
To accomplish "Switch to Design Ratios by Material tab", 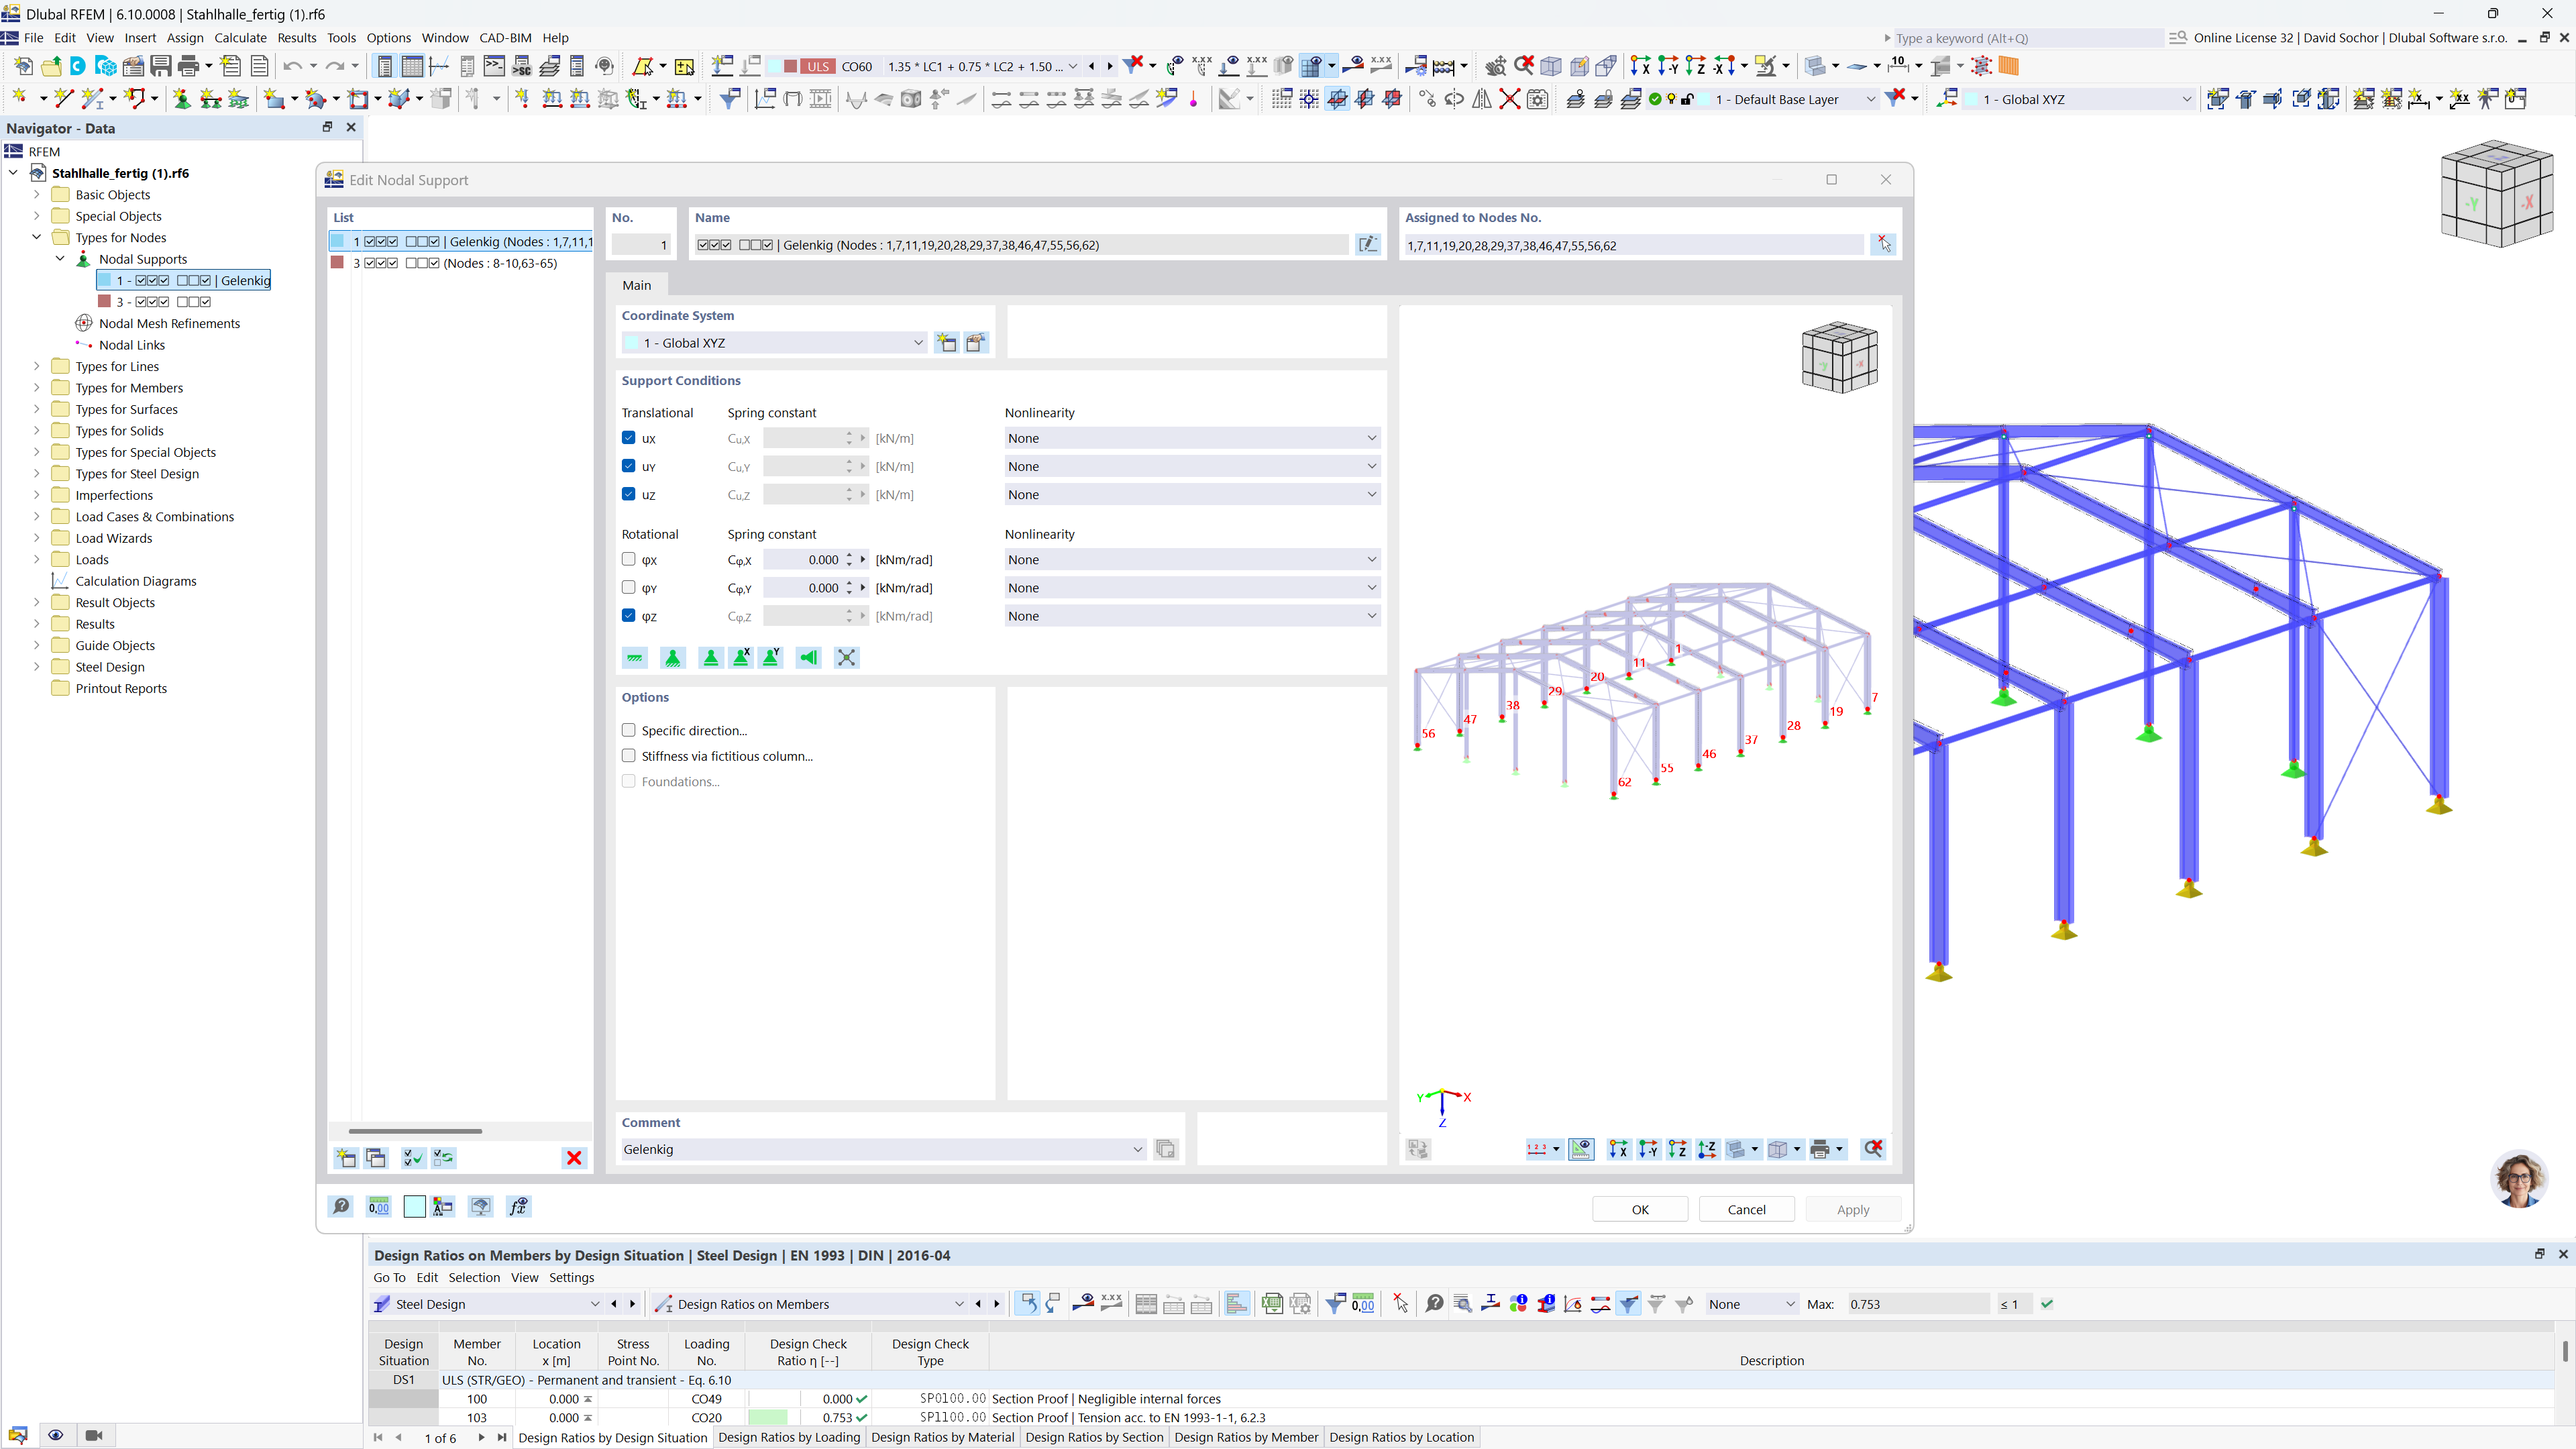I will [x=942, y=1437].
